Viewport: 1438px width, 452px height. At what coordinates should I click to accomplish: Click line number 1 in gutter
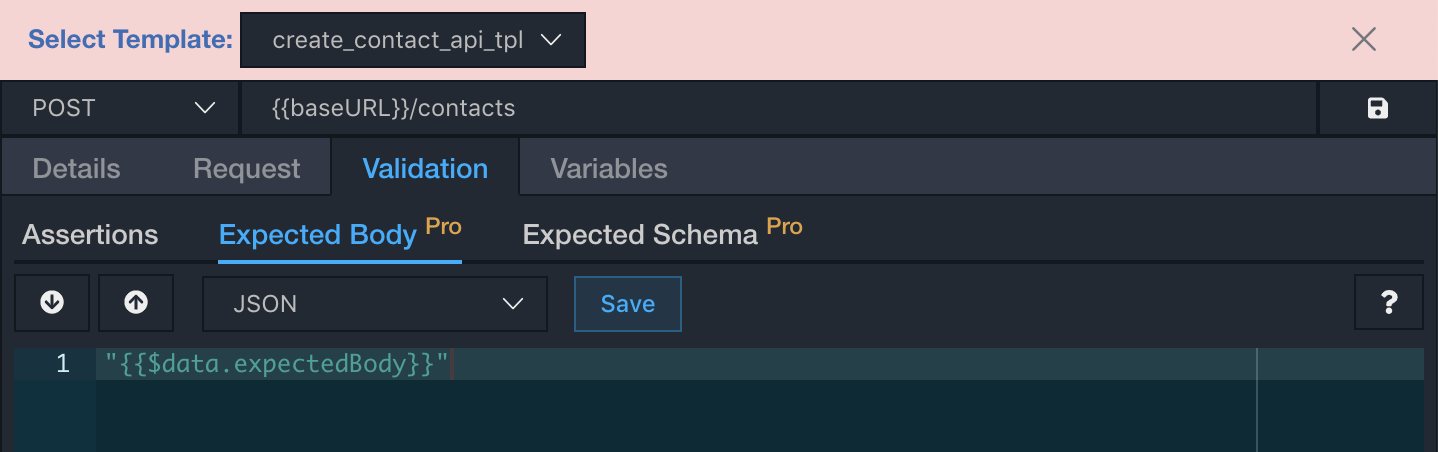tap(62, 364)
